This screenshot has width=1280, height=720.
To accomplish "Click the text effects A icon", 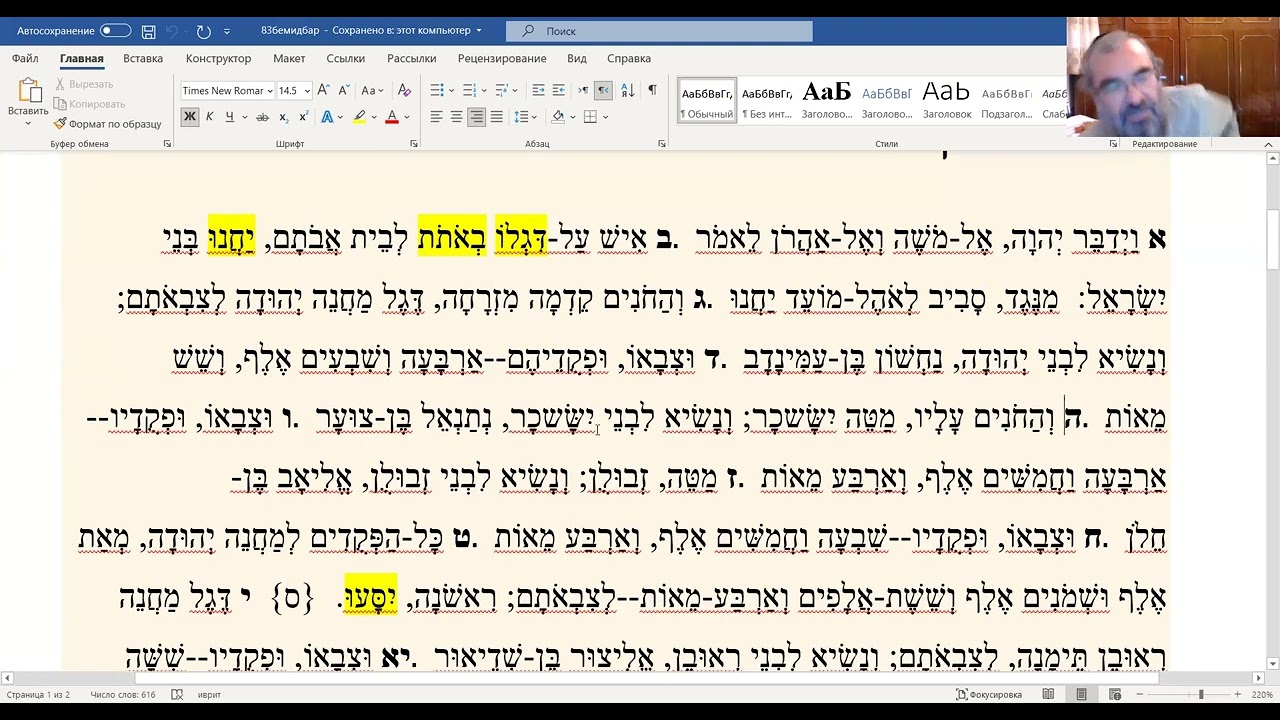I will pyautogui.click(x=327, y=117).
